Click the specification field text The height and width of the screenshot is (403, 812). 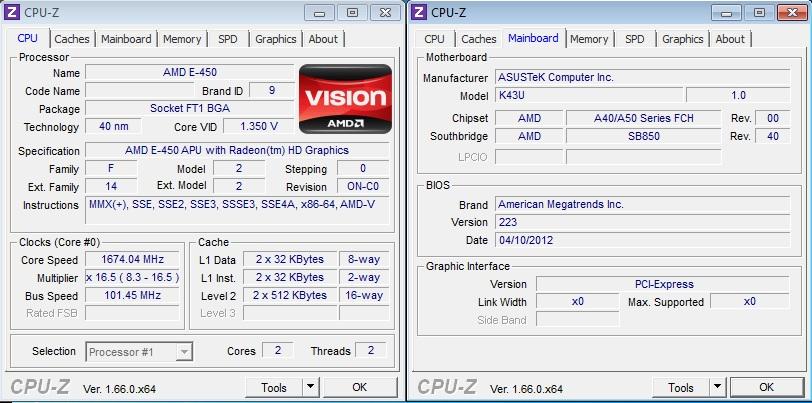click(237, 150)
